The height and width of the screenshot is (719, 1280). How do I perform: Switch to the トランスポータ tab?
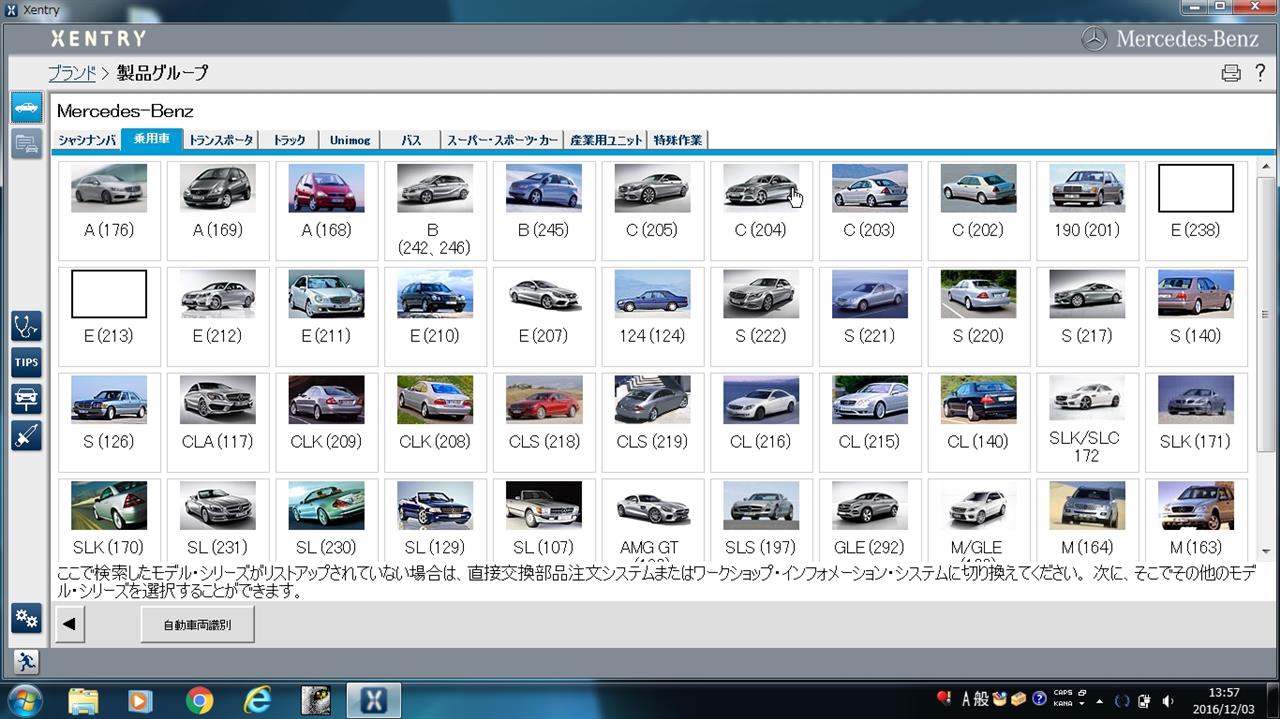(221, 140)
